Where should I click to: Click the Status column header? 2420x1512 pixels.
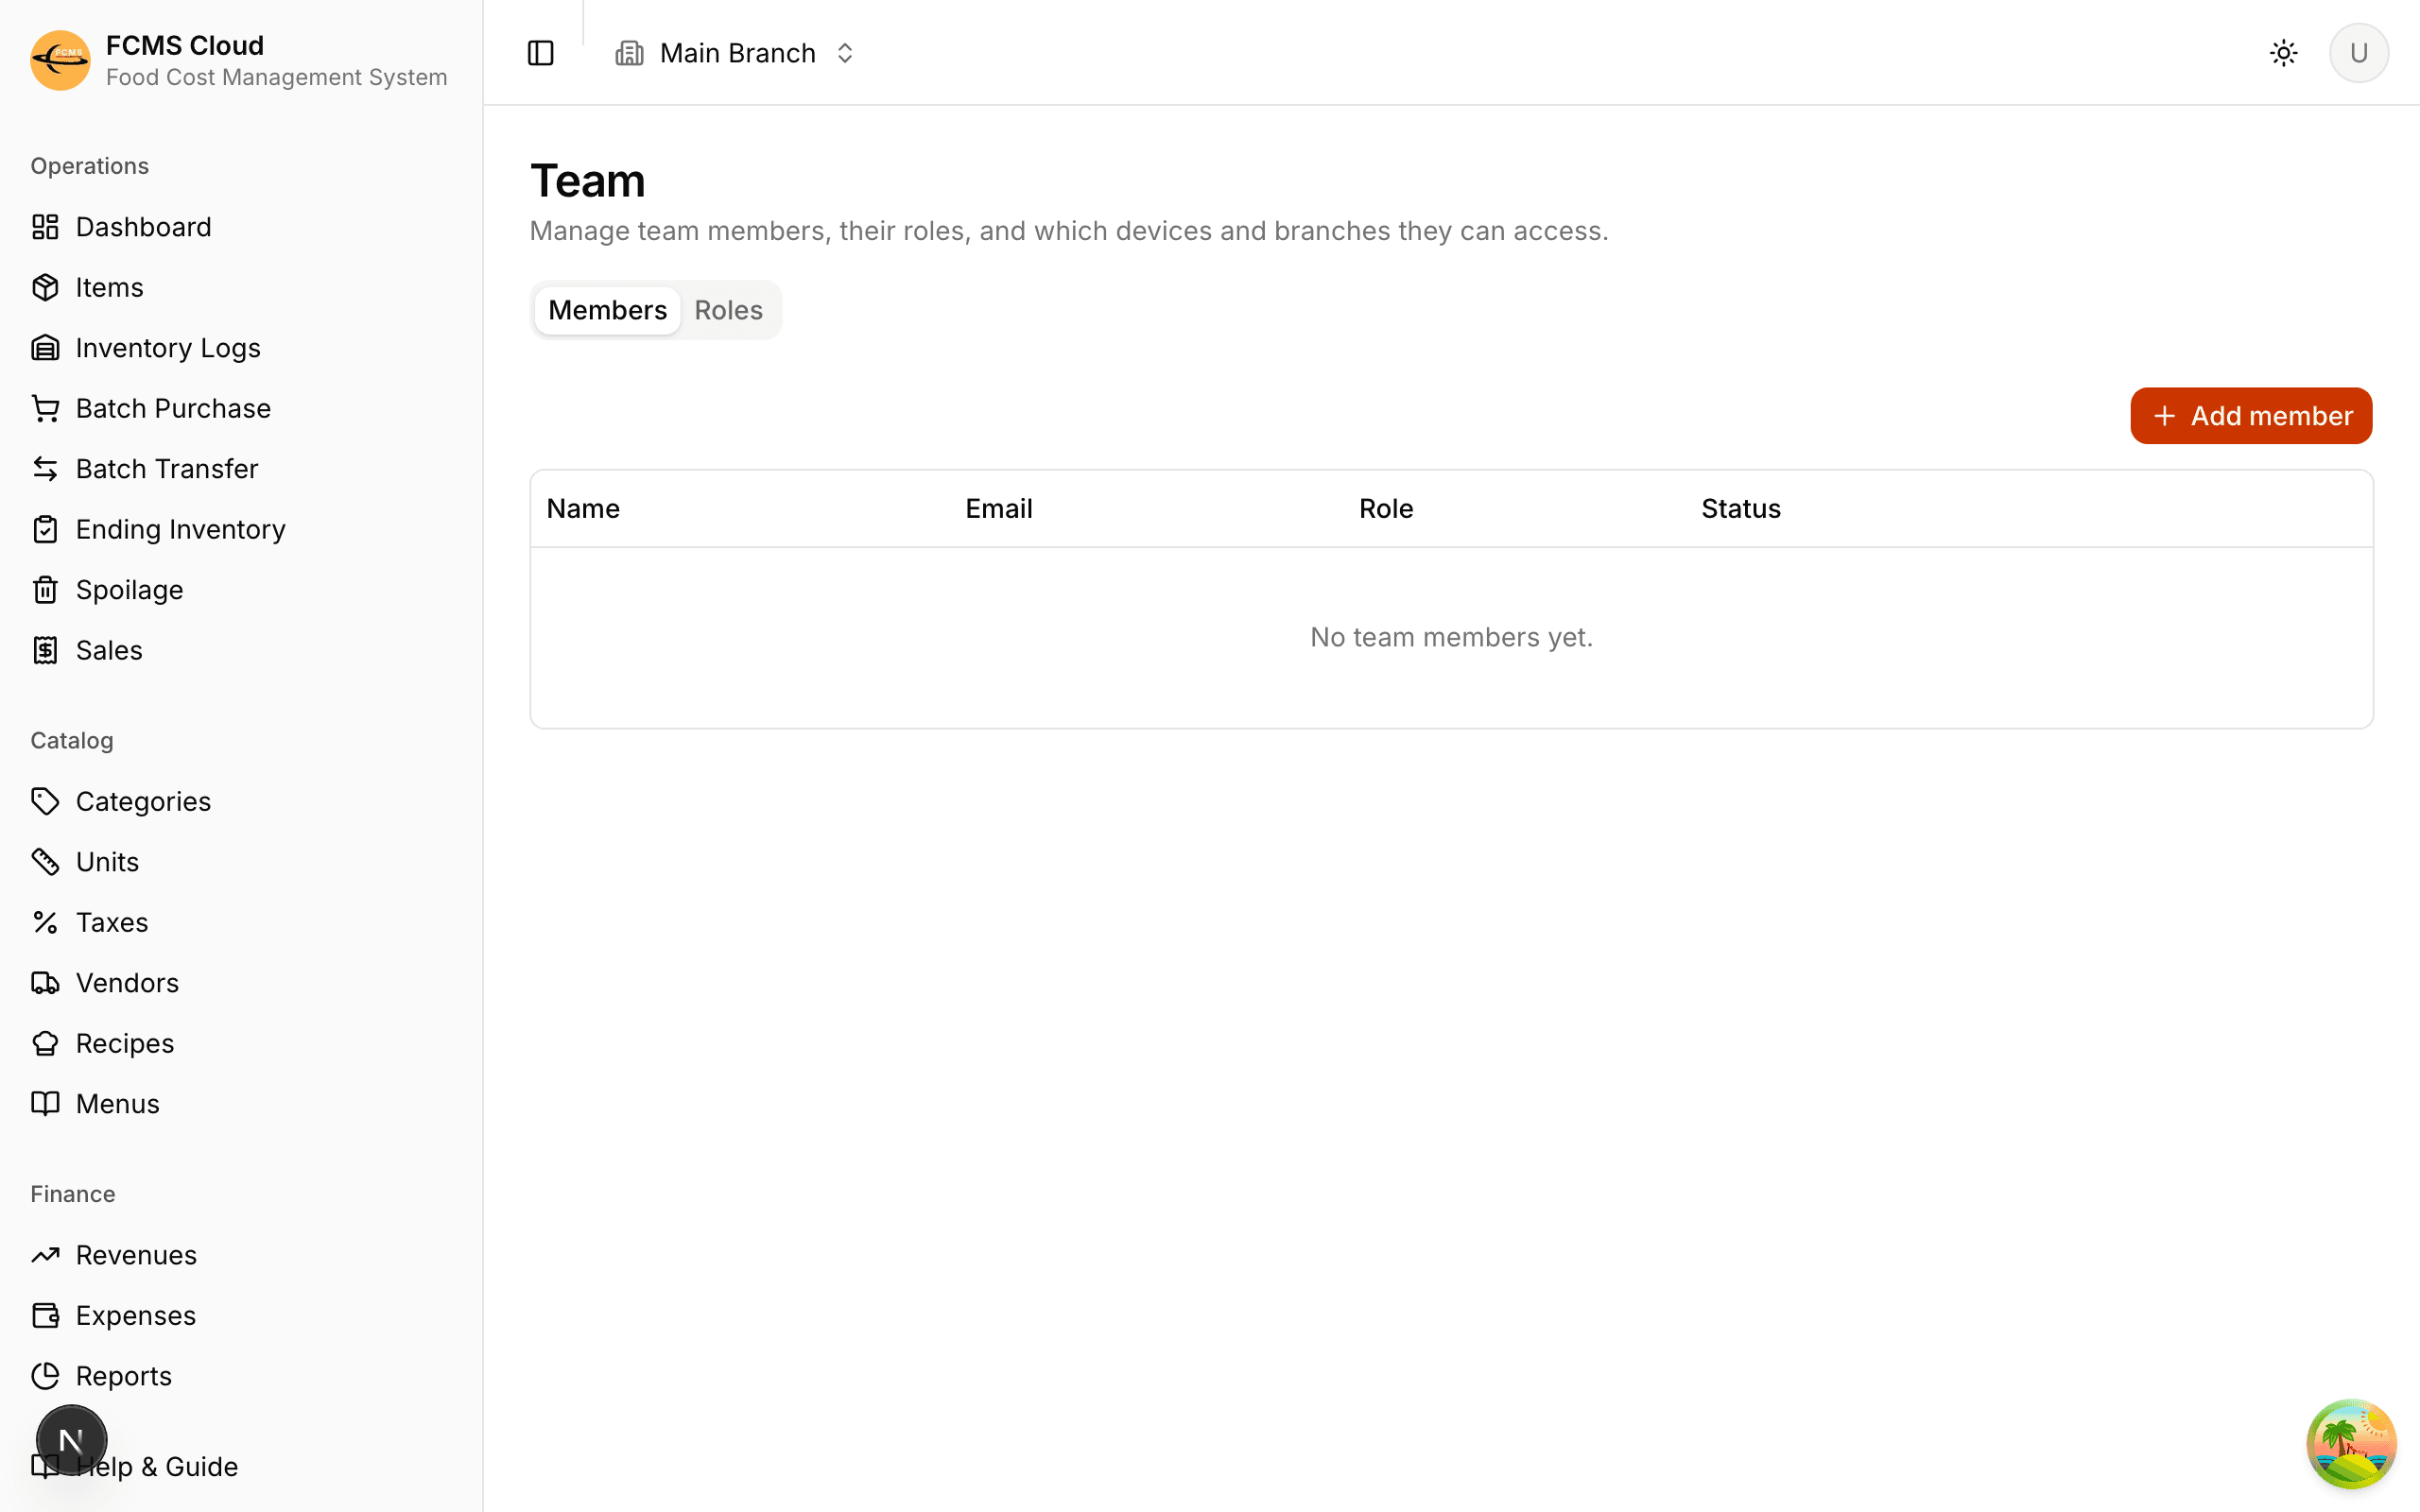[x=1740, y=509]
